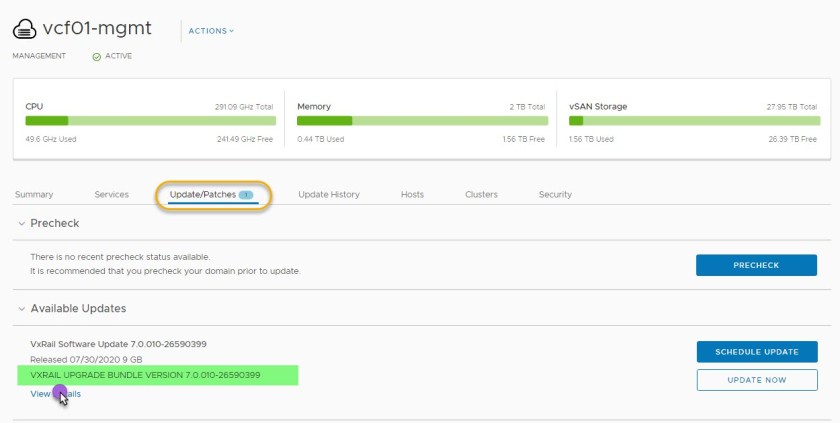Click the Update Now button
840x423 pixels.
(x=756, y=380)
